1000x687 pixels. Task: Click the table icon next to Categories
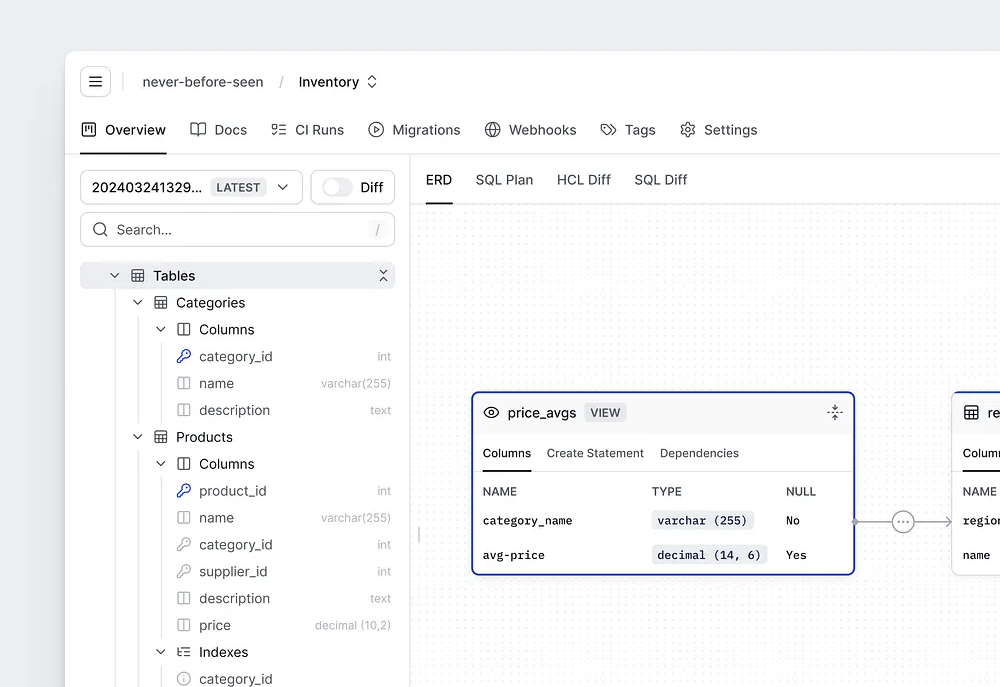pos(160,303)
